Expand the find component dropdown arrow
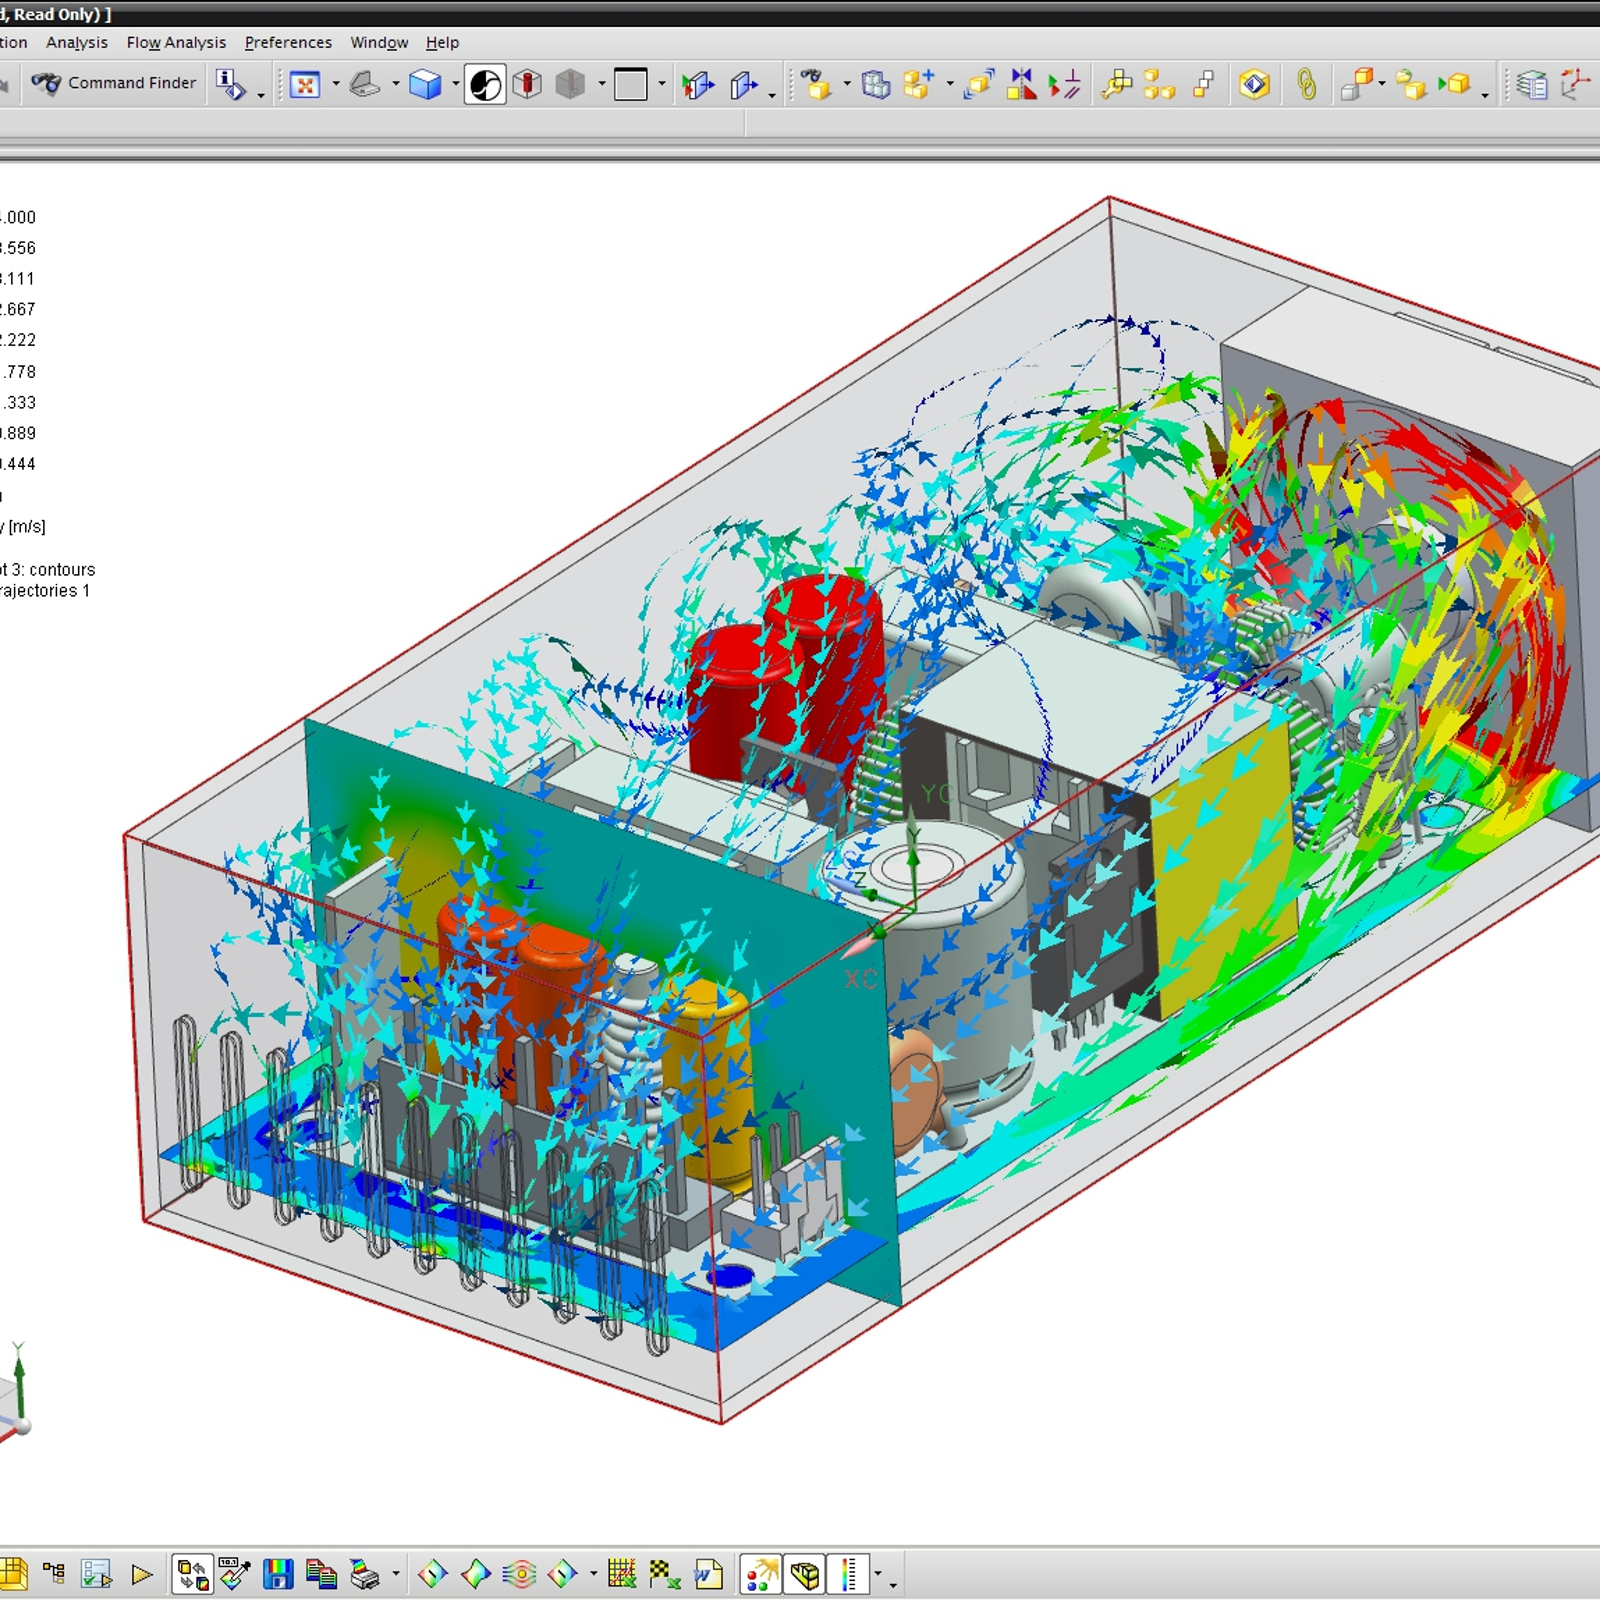Image resolution: width=1600 pixels, height=1600 pixels. (x=847, y=85)
